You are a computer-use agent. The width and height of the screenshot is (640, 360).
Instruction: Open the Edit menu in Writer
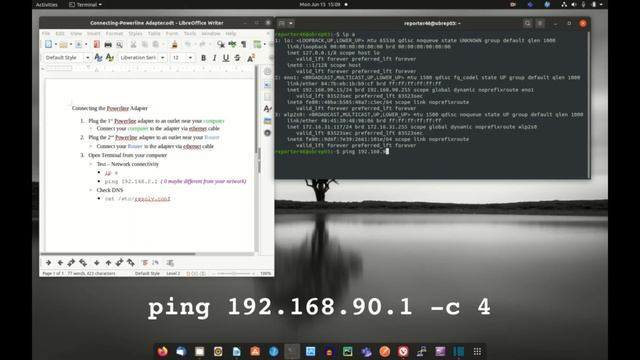(60, 33)
